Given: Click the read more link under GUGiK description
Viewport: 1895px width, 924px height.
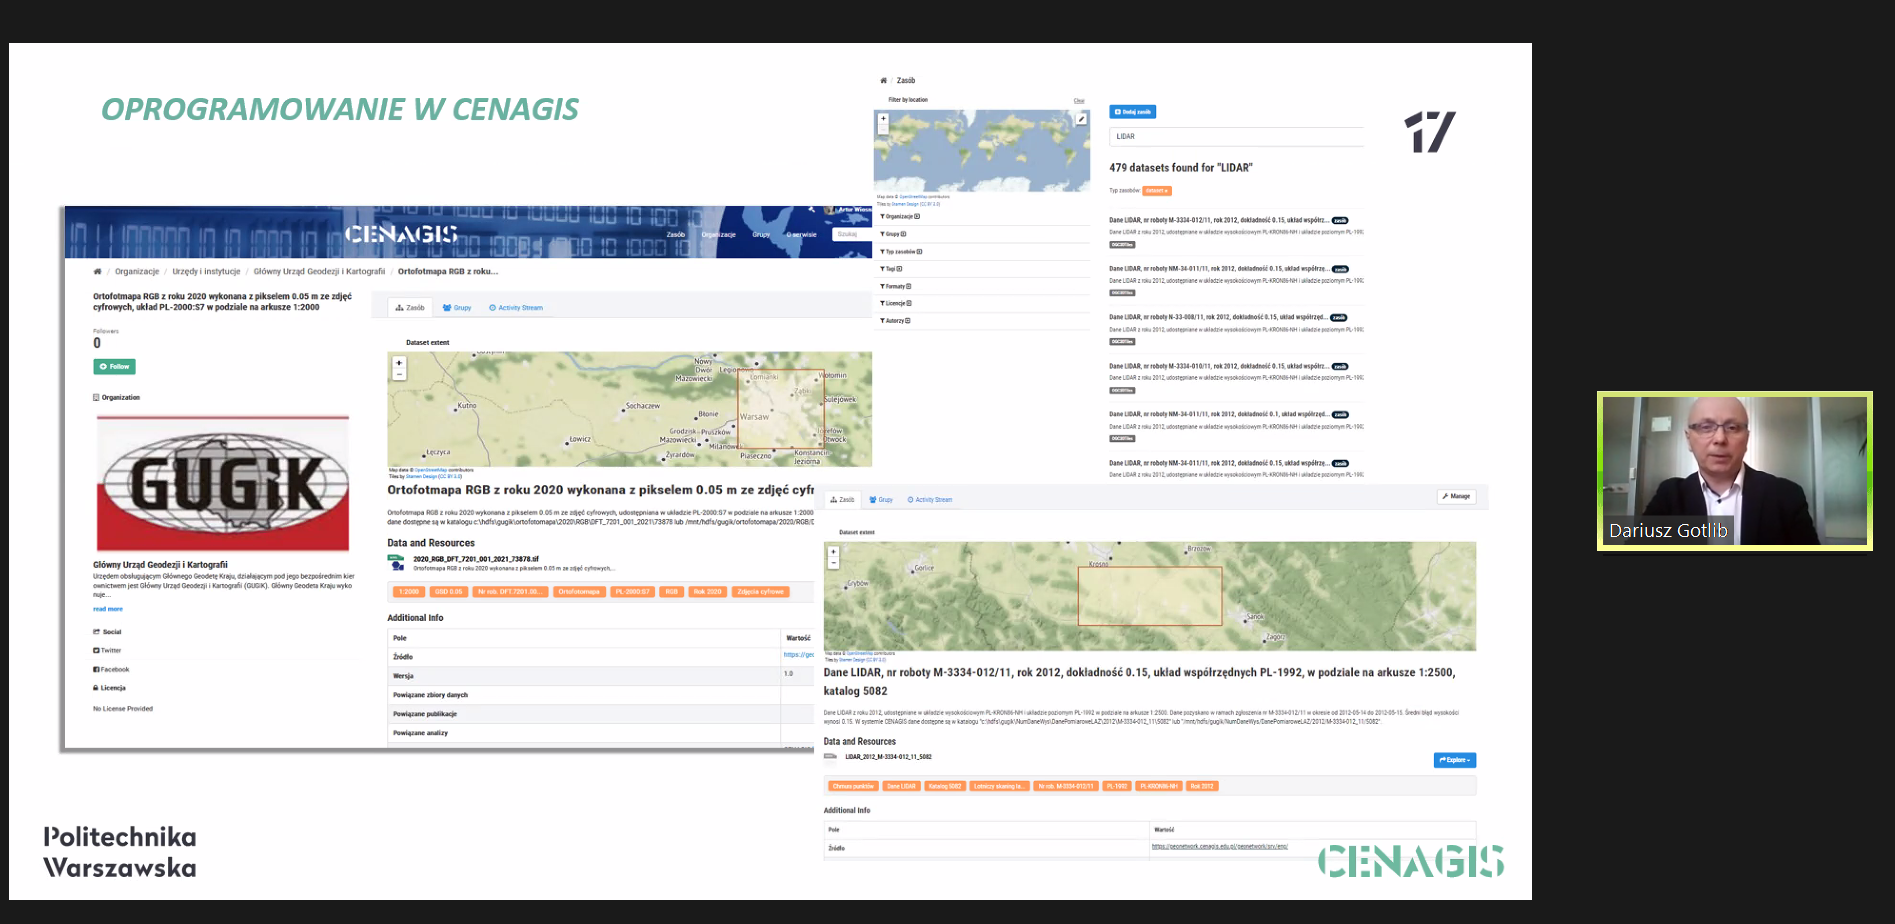Looking at the screenshot, I should (x=108, y=609).
